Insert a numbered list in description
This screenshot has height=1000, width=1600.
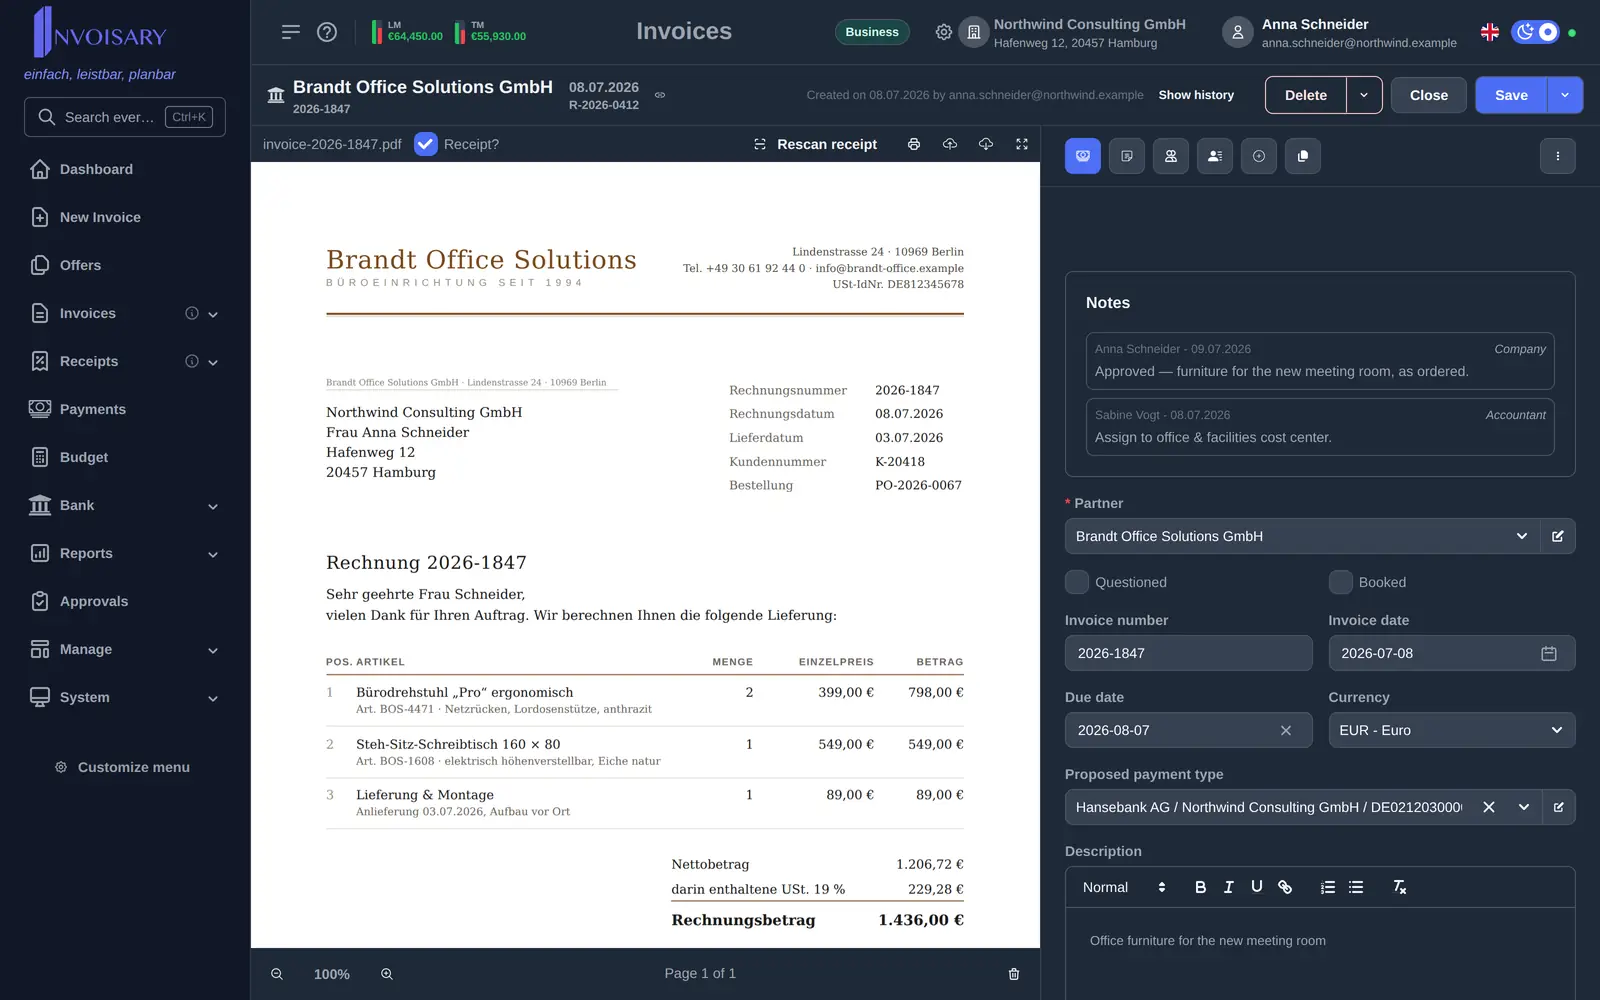(1328, 887)
